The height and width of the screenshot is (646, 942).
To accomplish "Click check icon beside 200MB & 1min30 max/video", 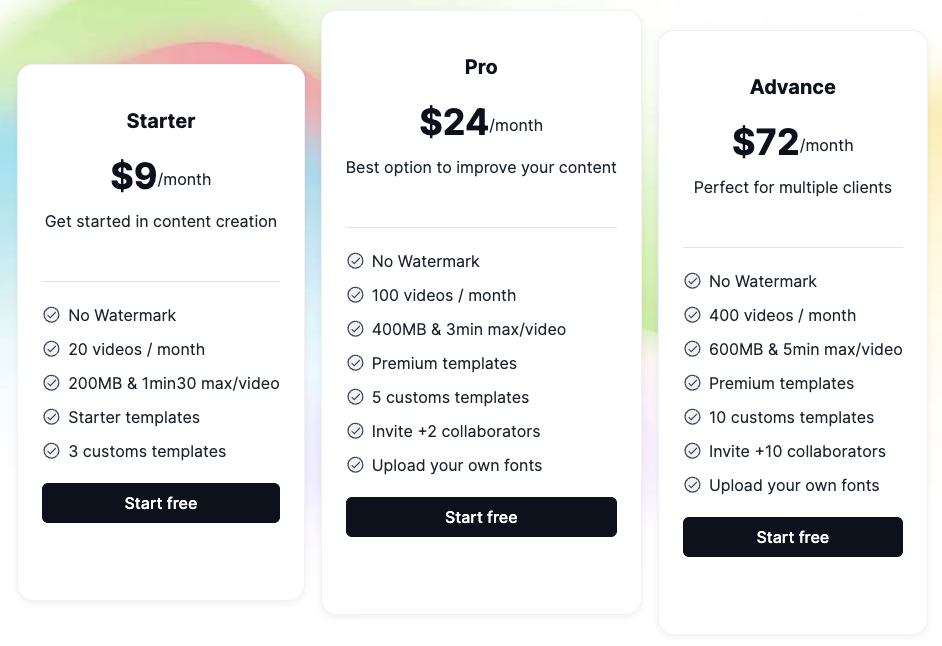I will pyautogui.click(x=51, y=383).
